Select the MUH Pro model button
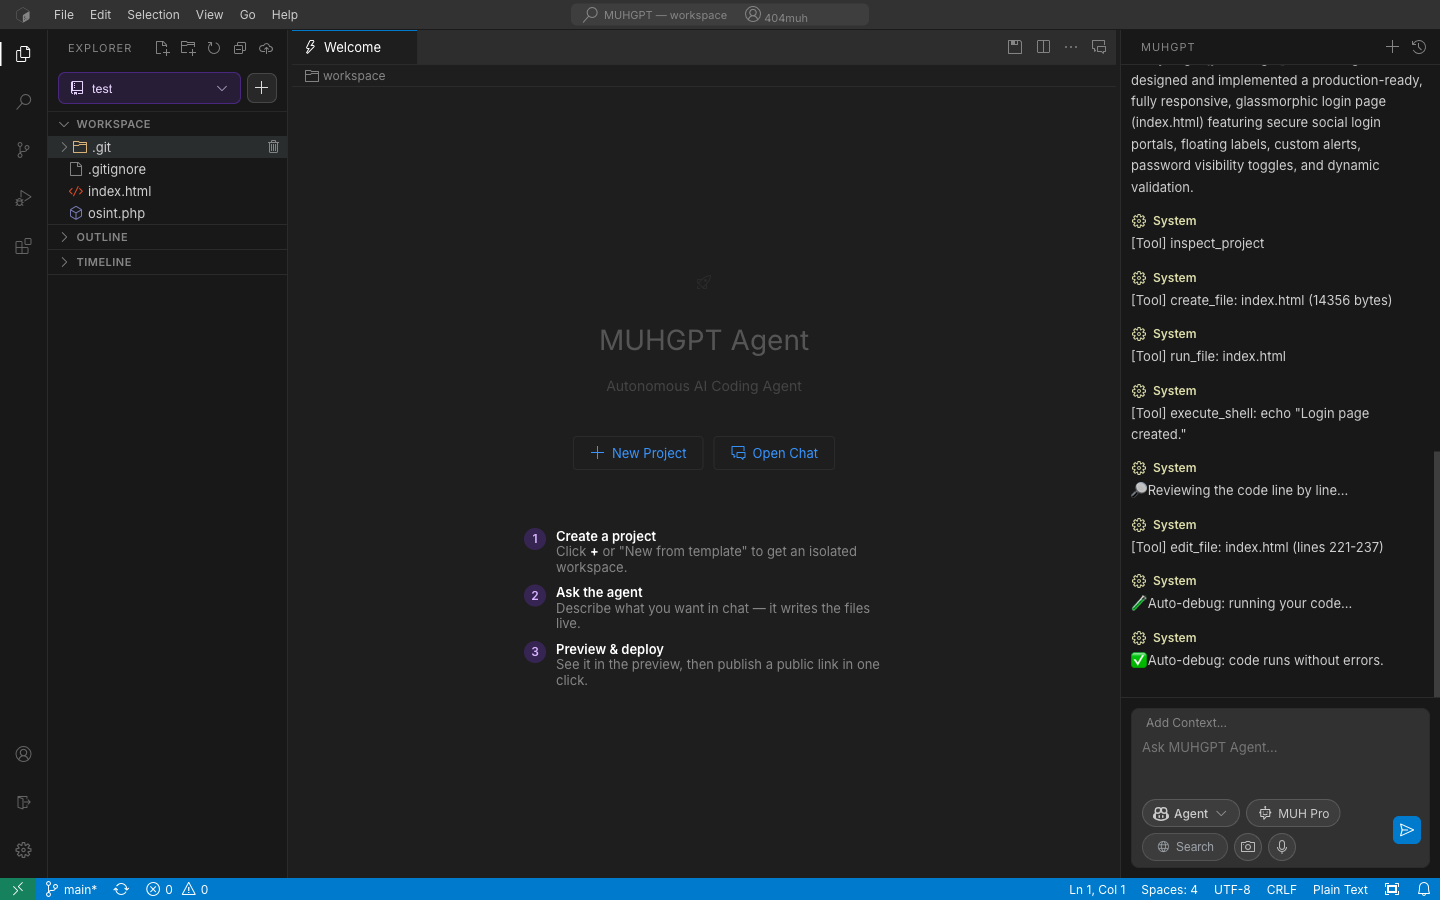1440x900 pixels. [x=1293, y=813]
